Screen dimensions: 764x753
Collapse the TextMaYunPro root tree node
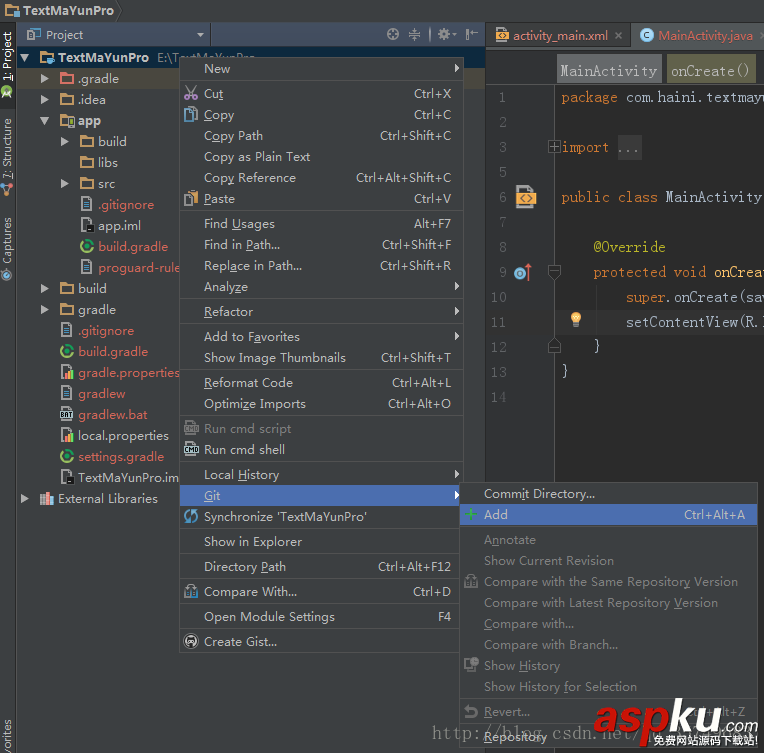(x=24, y=58)
